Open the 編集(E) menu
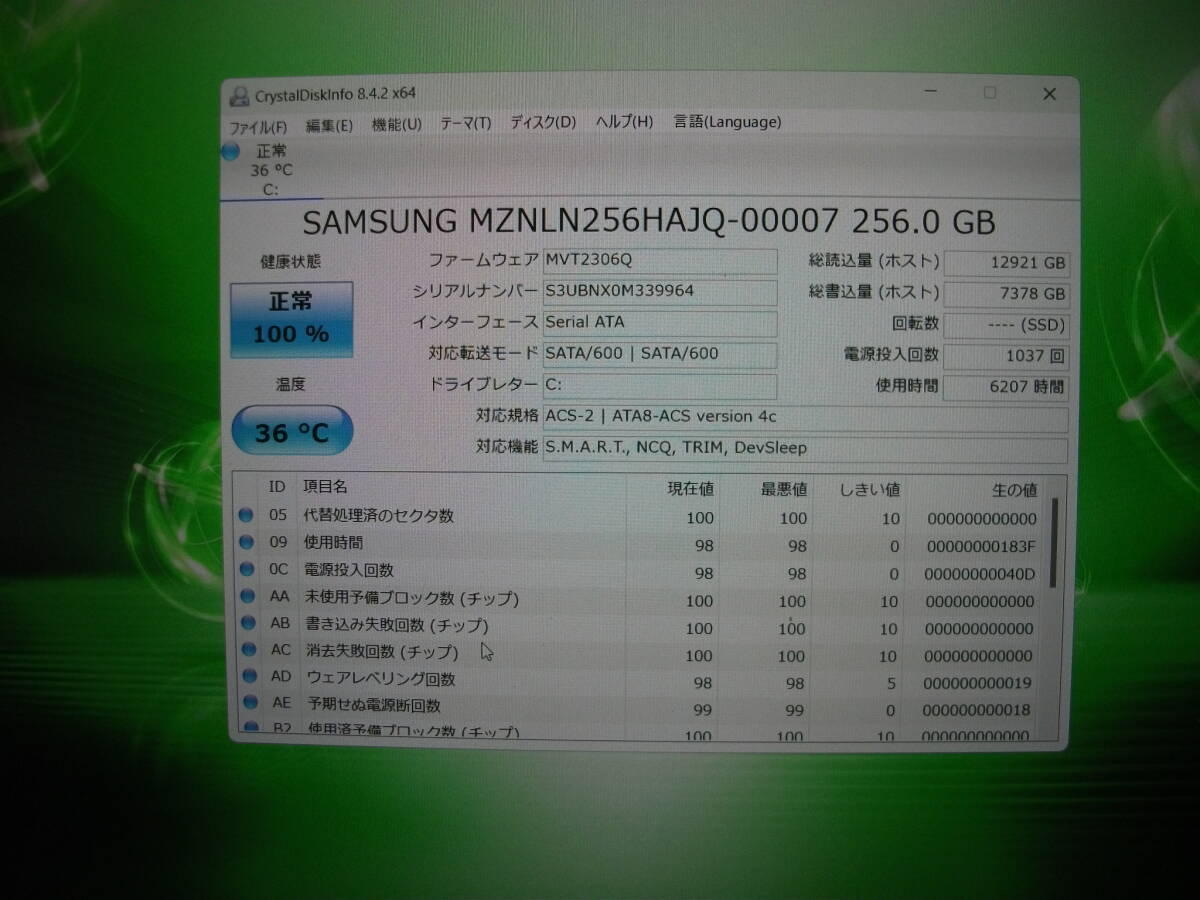This screenshot has width=1200, height=900. pyautogui.click(x=329, y=125)
